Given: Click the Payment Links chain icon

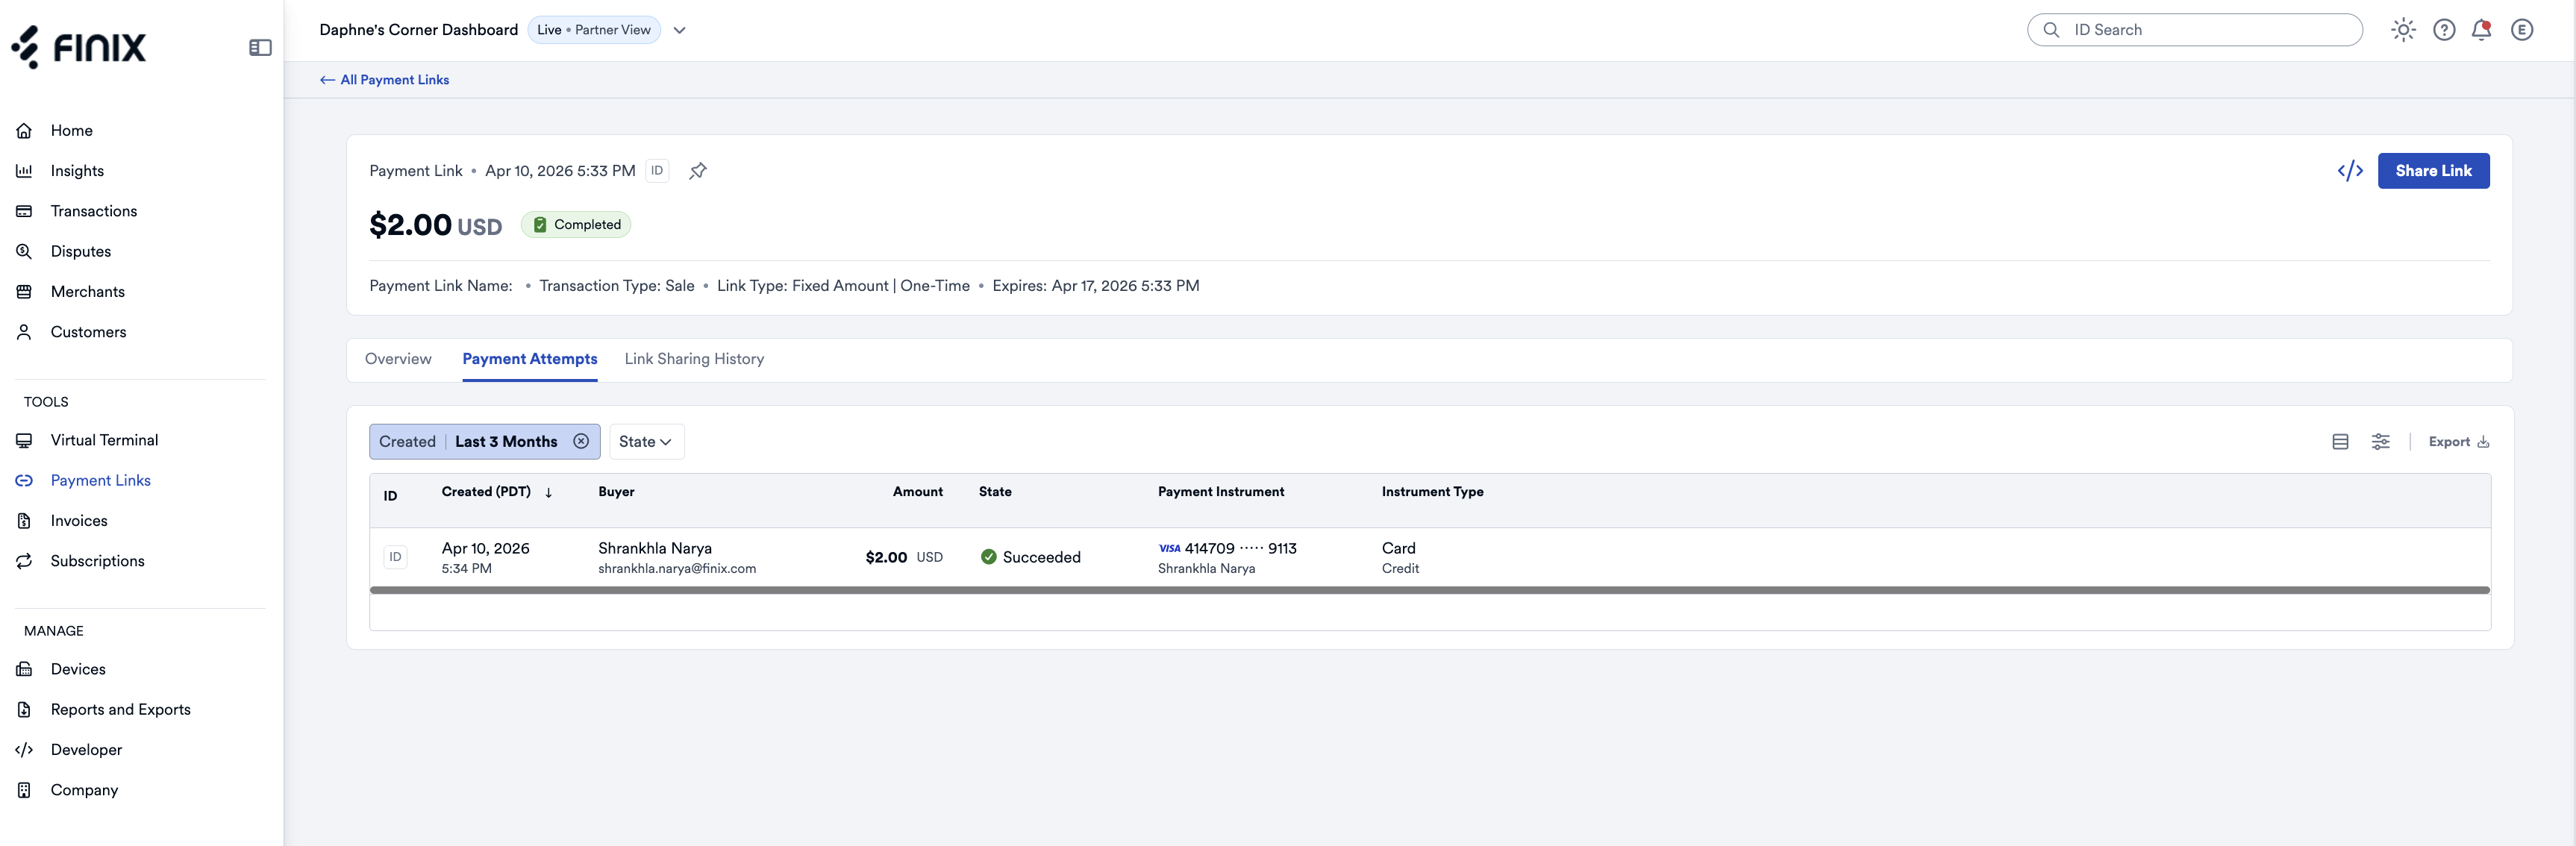Looking at the screenshot, I should click(x=24, y=480).
